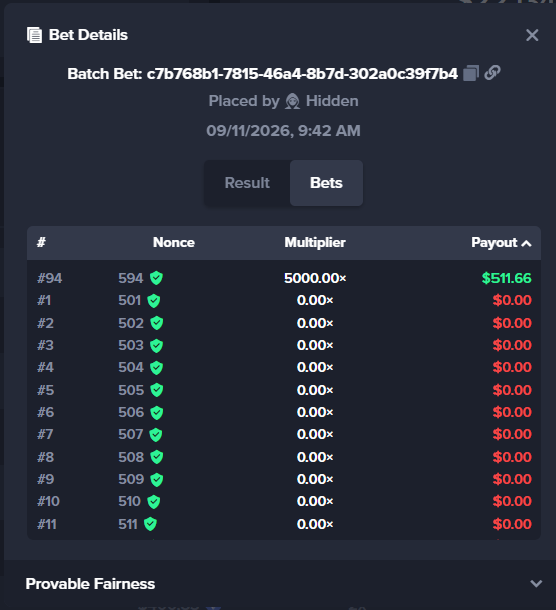
Task: Click verified shield next to nonce 510
Action: pos(154,501)
